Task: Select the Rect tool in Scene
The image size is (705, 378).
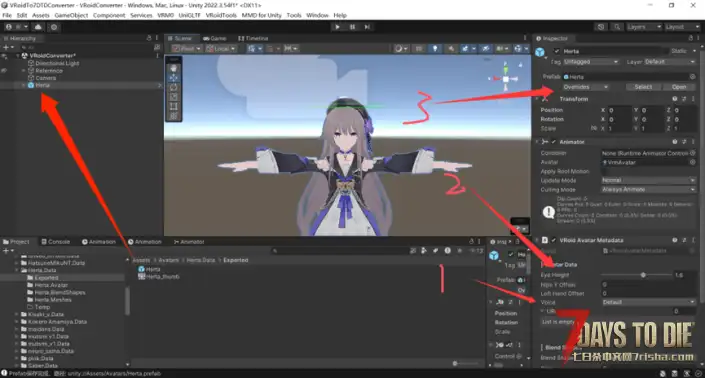Action: [x=174, y=107]
